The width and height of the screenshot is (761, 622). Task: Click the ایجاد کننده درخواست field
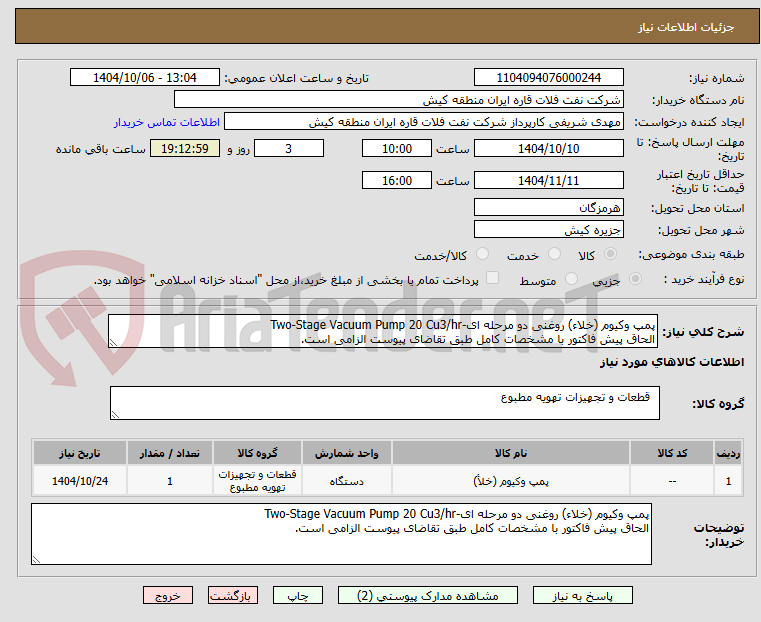[x=424, y=122]
